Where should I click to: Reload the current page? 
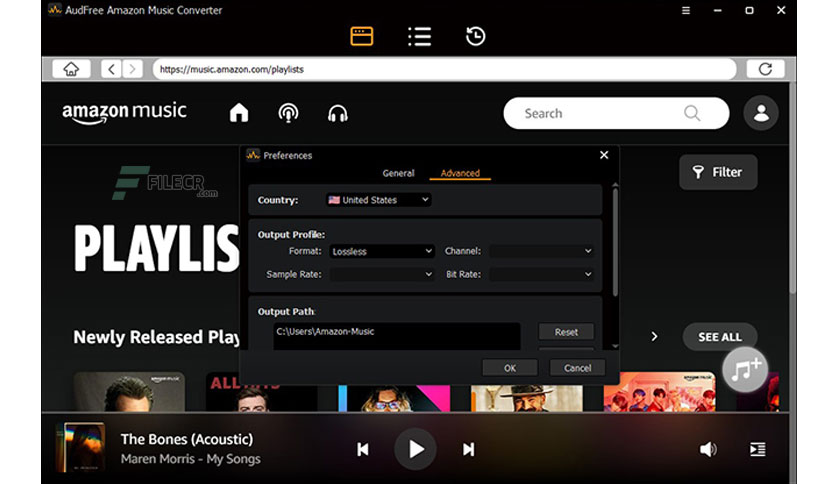point(765,69)
